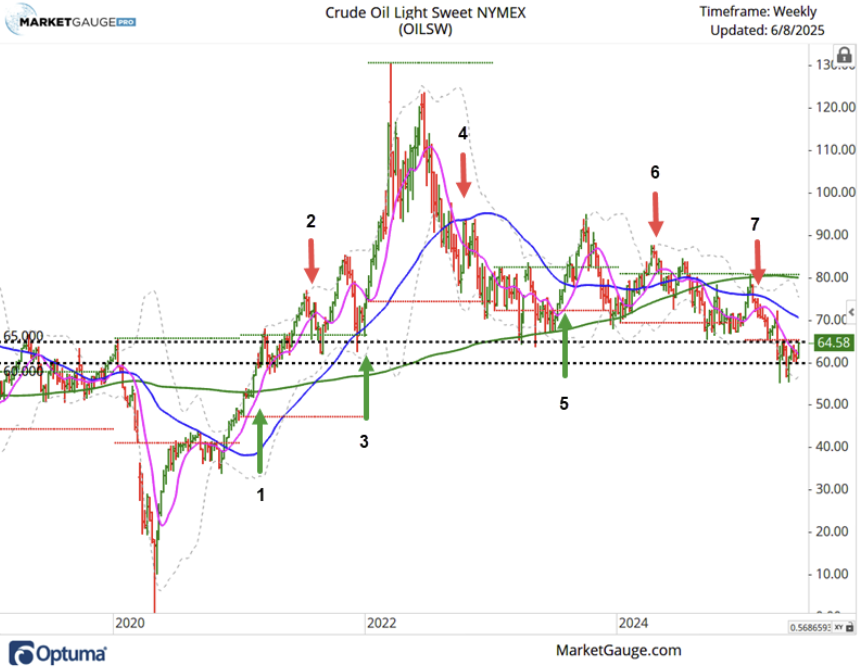Click the red down arrow below label 7

pos(757,261)
